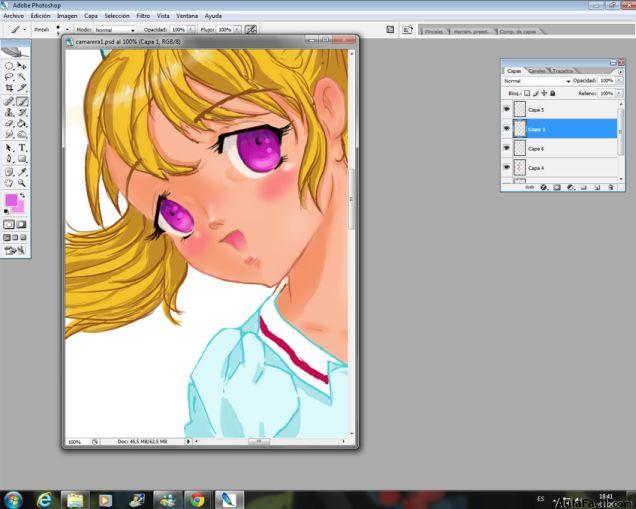
Task: Hide the selected Capa 1 layer
Action: click(x=507, y=129)
